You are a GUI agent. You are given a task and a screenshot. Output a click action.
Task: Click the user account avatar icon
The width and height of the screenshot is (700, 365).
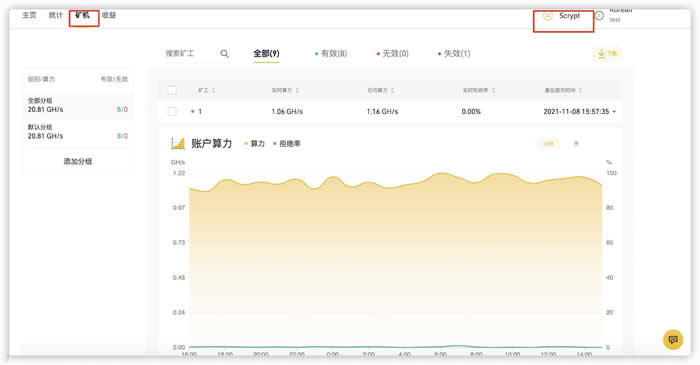pos(599,16)
